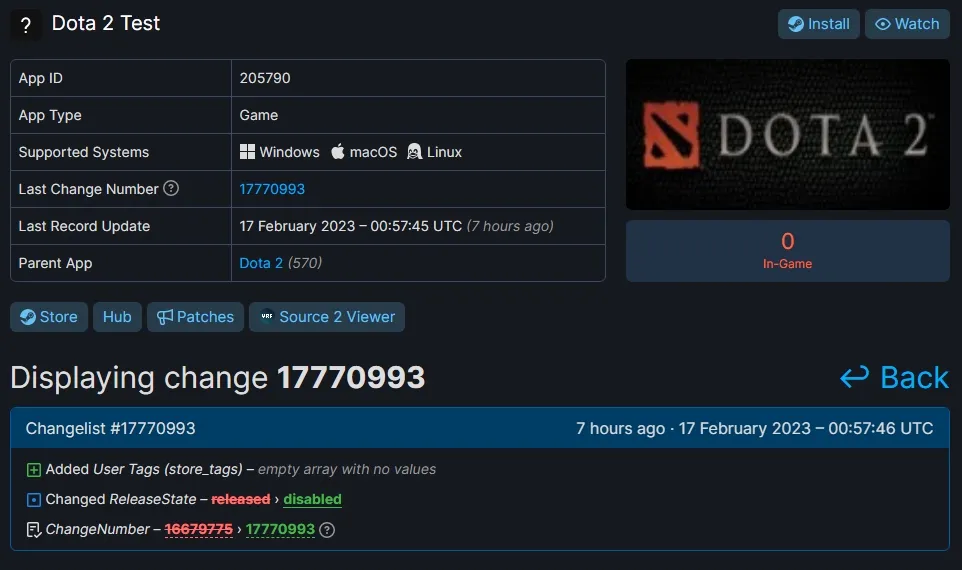Go Back from the change view

pos(895,377)
